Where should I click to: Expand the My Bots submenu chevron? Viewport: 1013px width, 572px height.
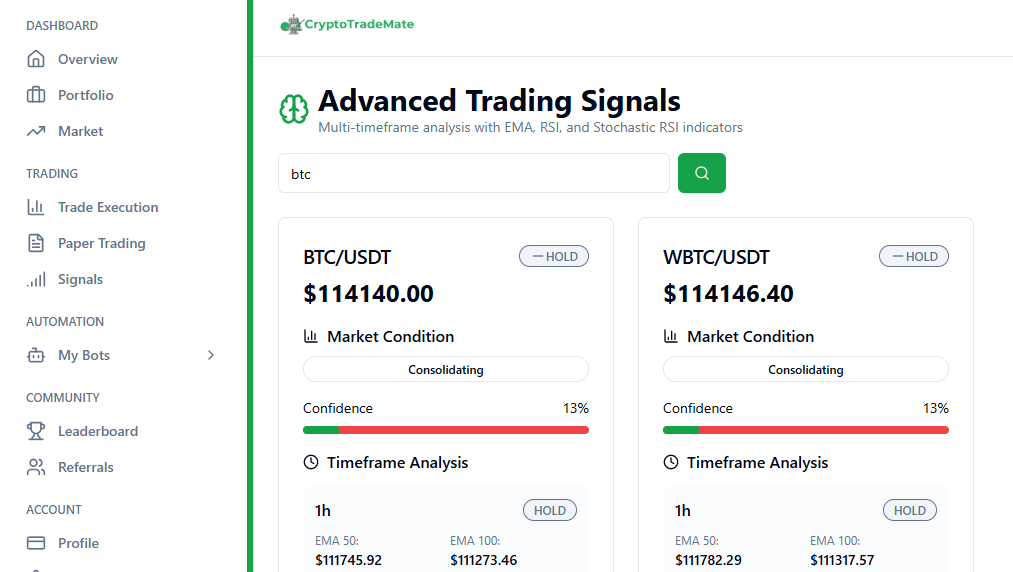[211, 355]
